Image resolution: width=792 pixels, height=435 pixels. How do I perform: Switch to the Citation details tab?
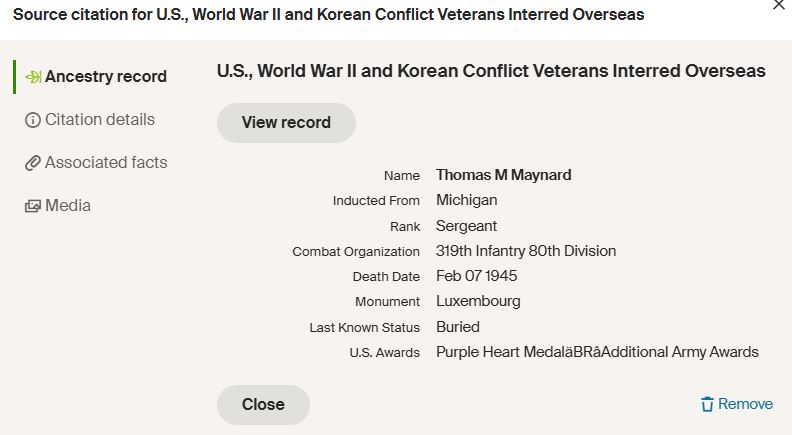[x=90, y=120]
